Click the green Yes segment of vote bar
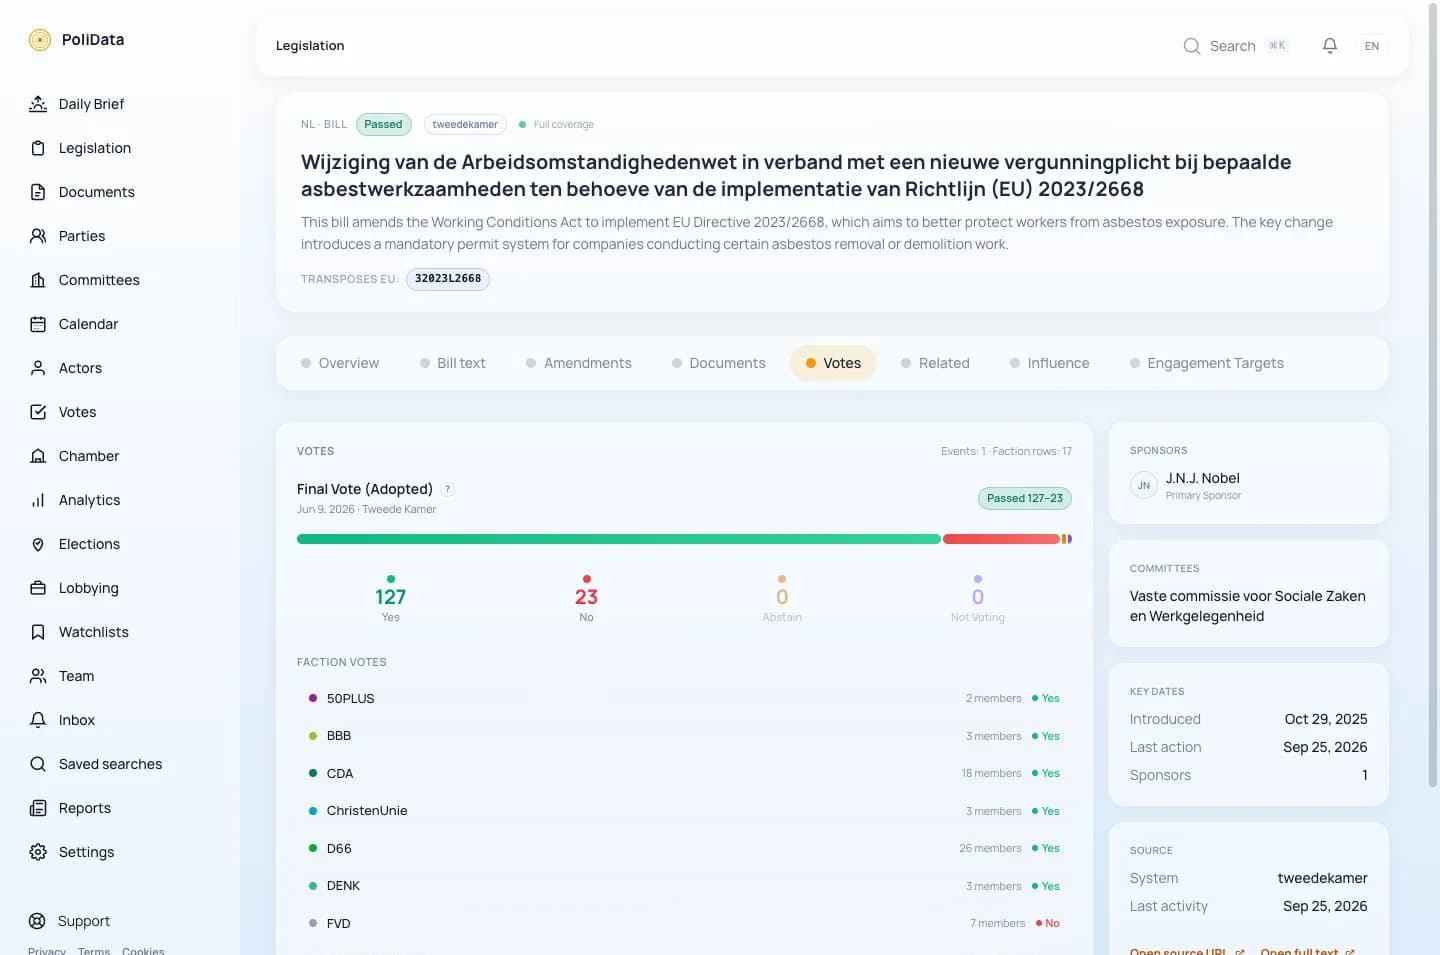Screen dimensions: 1440x955 pyautogui.click(x=618, y=539)
